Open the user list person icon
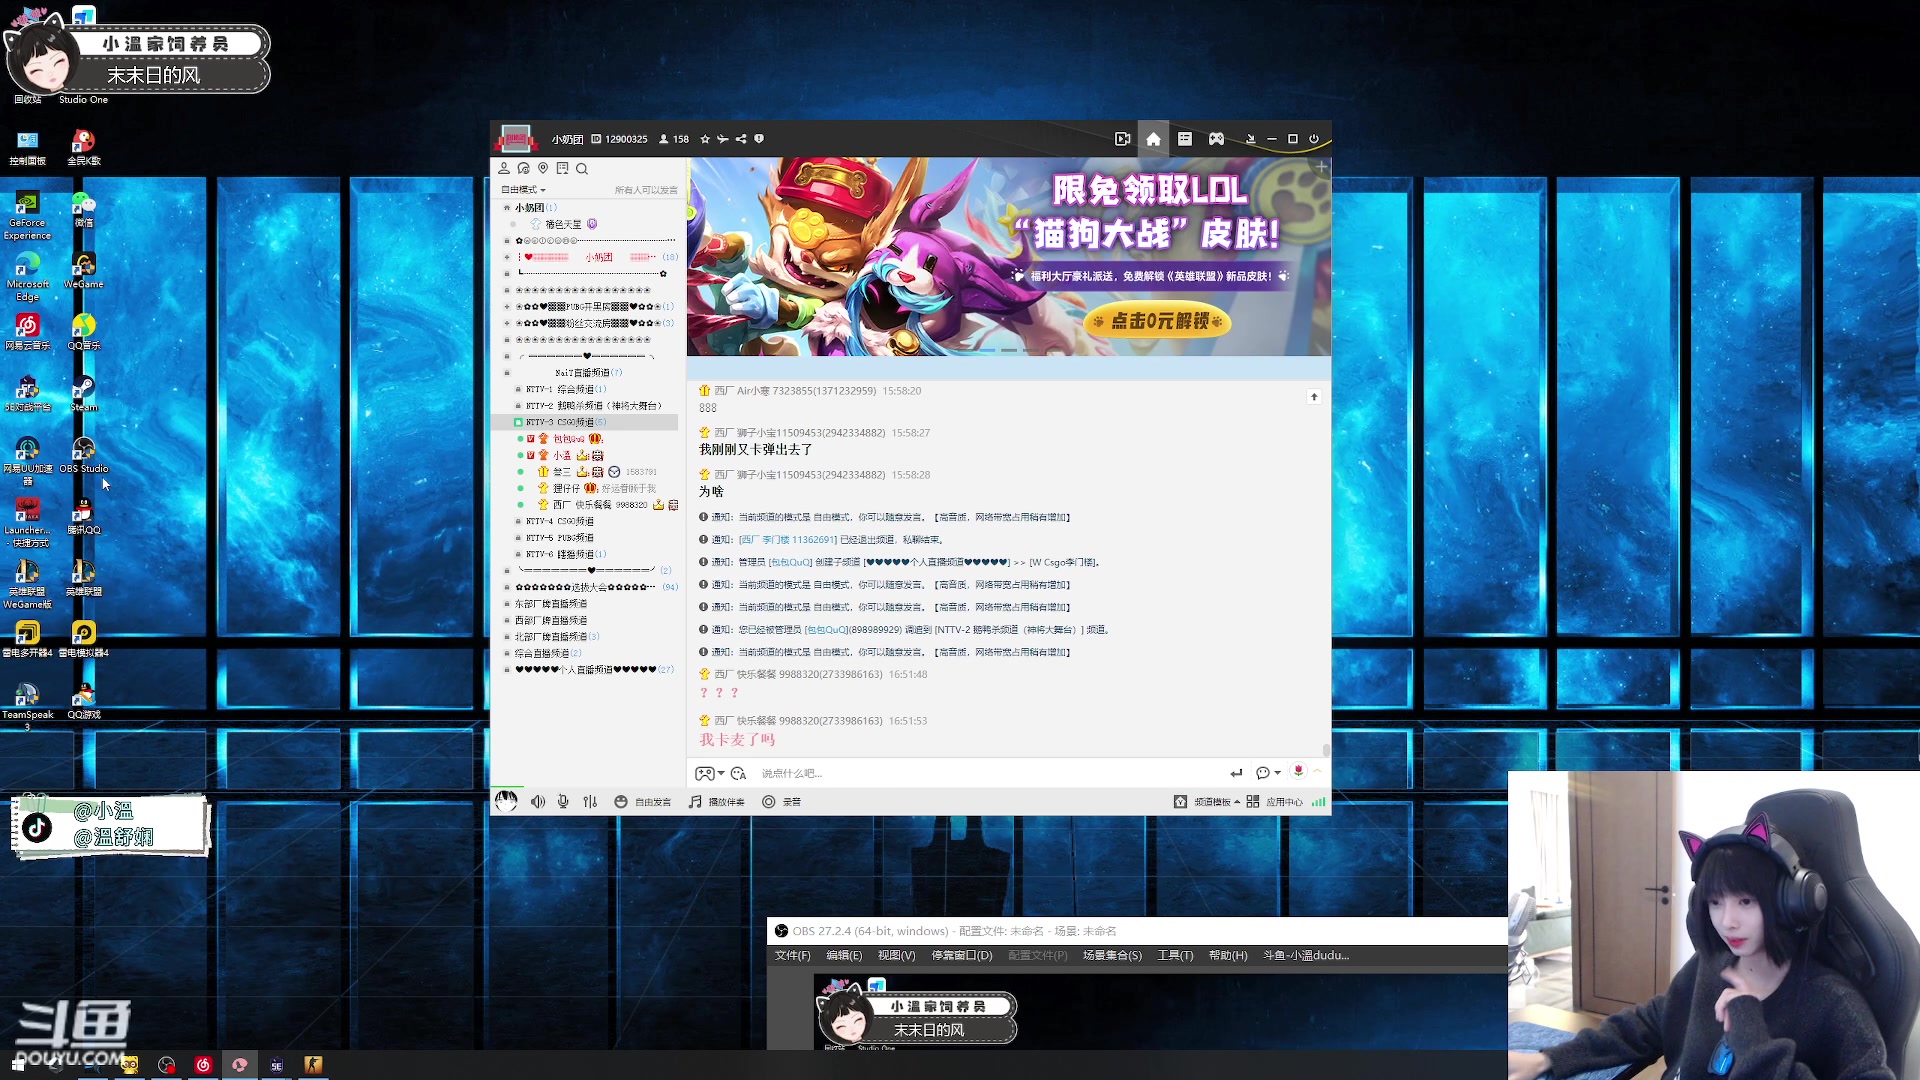The width and height of the screenshot is (1920, 1080). click(x=504, y=168)
